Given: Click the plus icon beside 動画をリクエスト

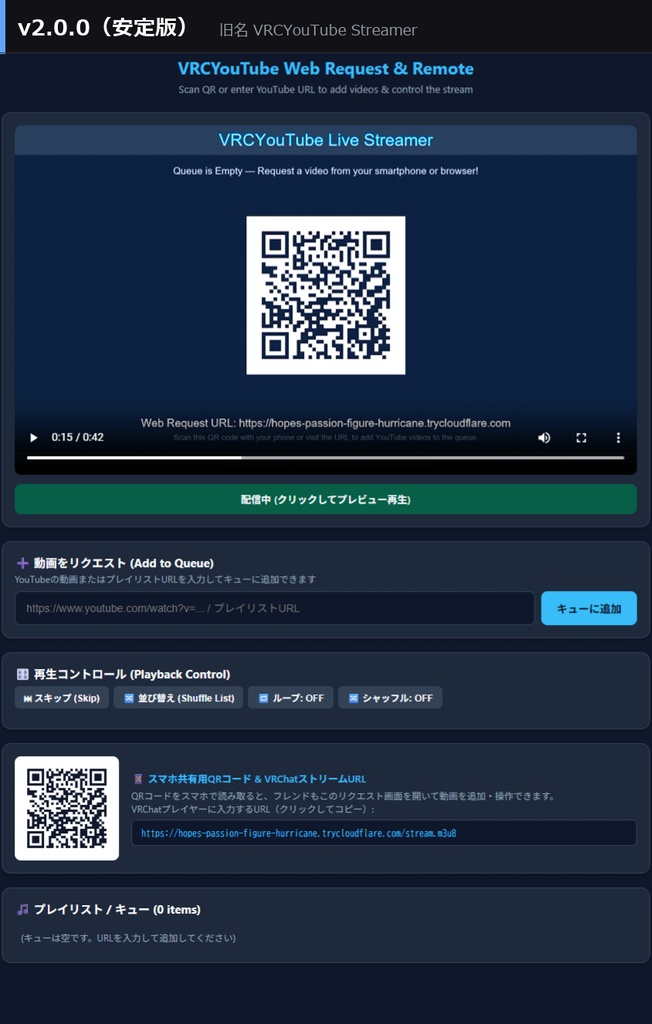Looking at the screenshot, I should coord(22,563).
